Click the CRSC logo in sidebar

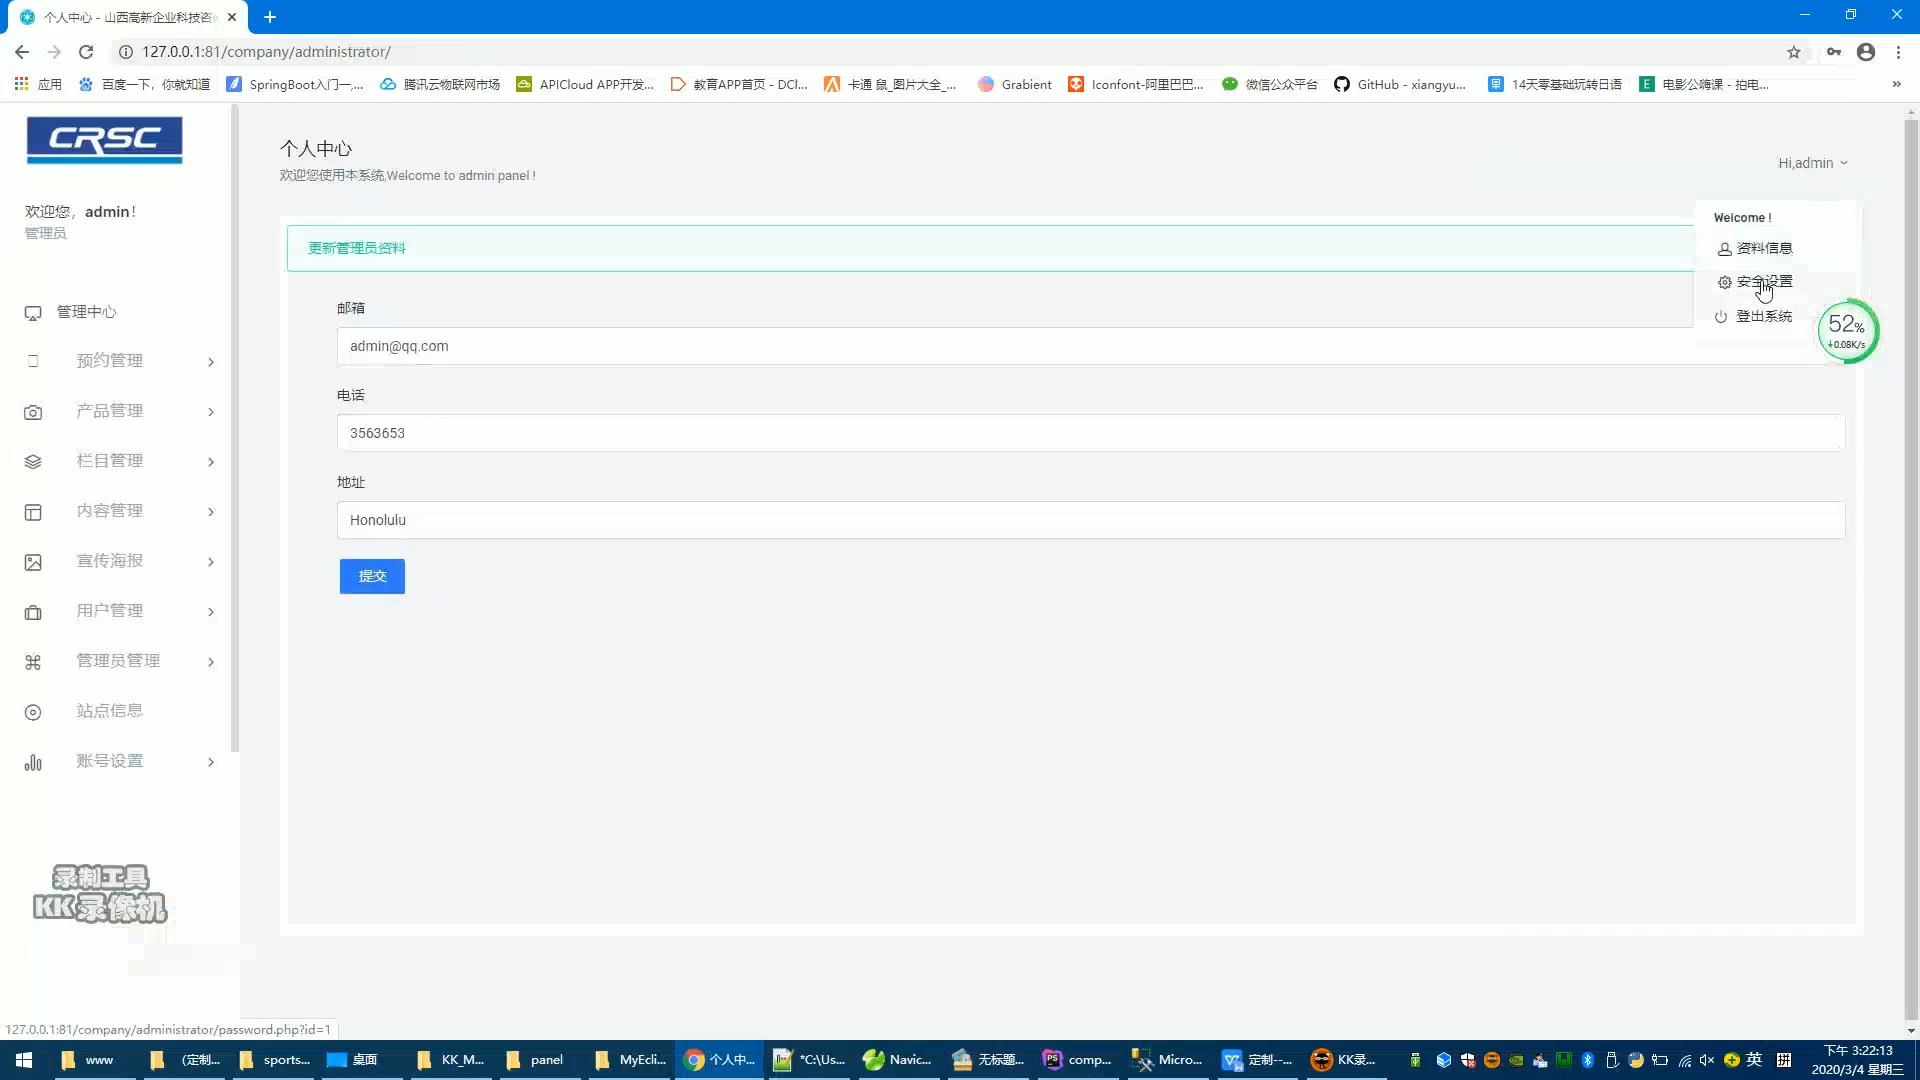104,140
